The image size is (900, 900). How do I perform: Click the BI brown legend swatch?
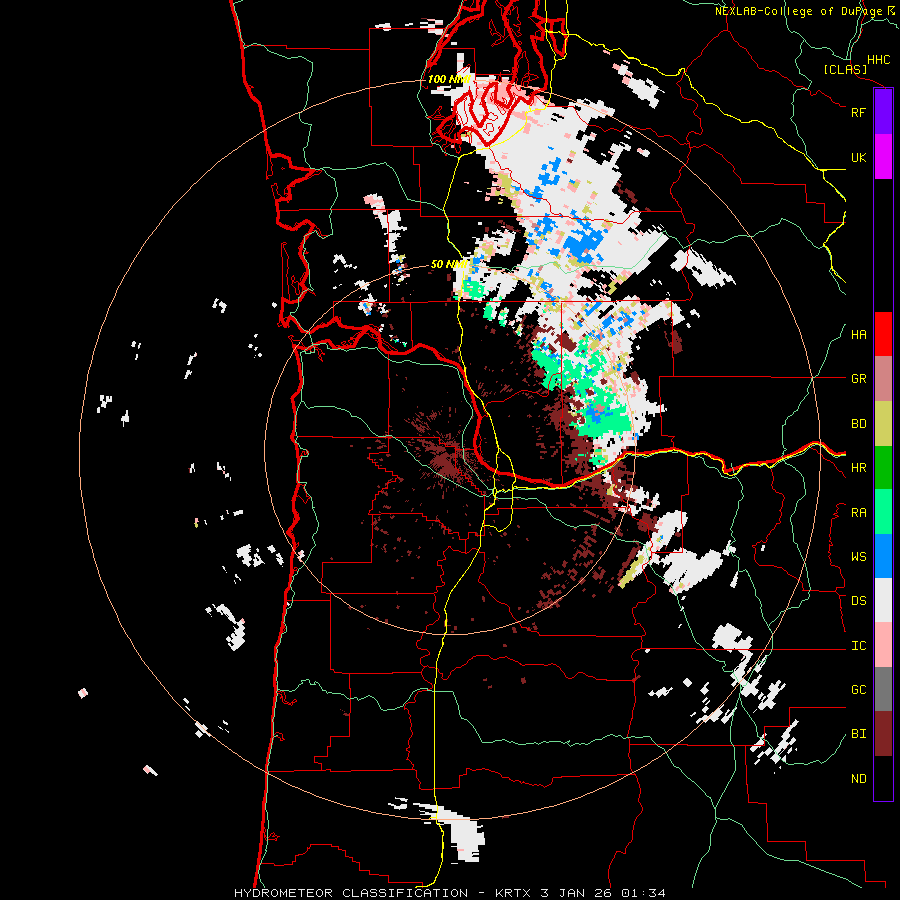pyautogui.click(x=883, y=734)
